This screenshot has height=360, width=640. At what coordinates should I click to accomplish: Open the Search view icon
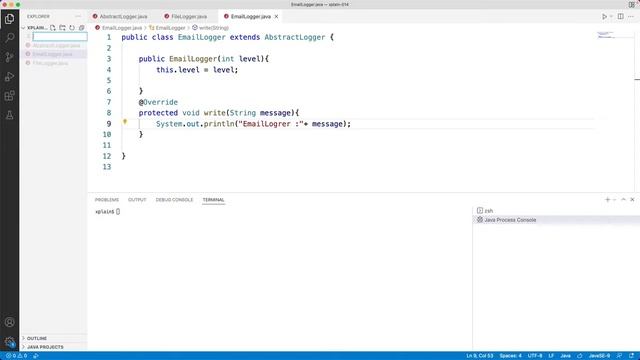(9, 38)
